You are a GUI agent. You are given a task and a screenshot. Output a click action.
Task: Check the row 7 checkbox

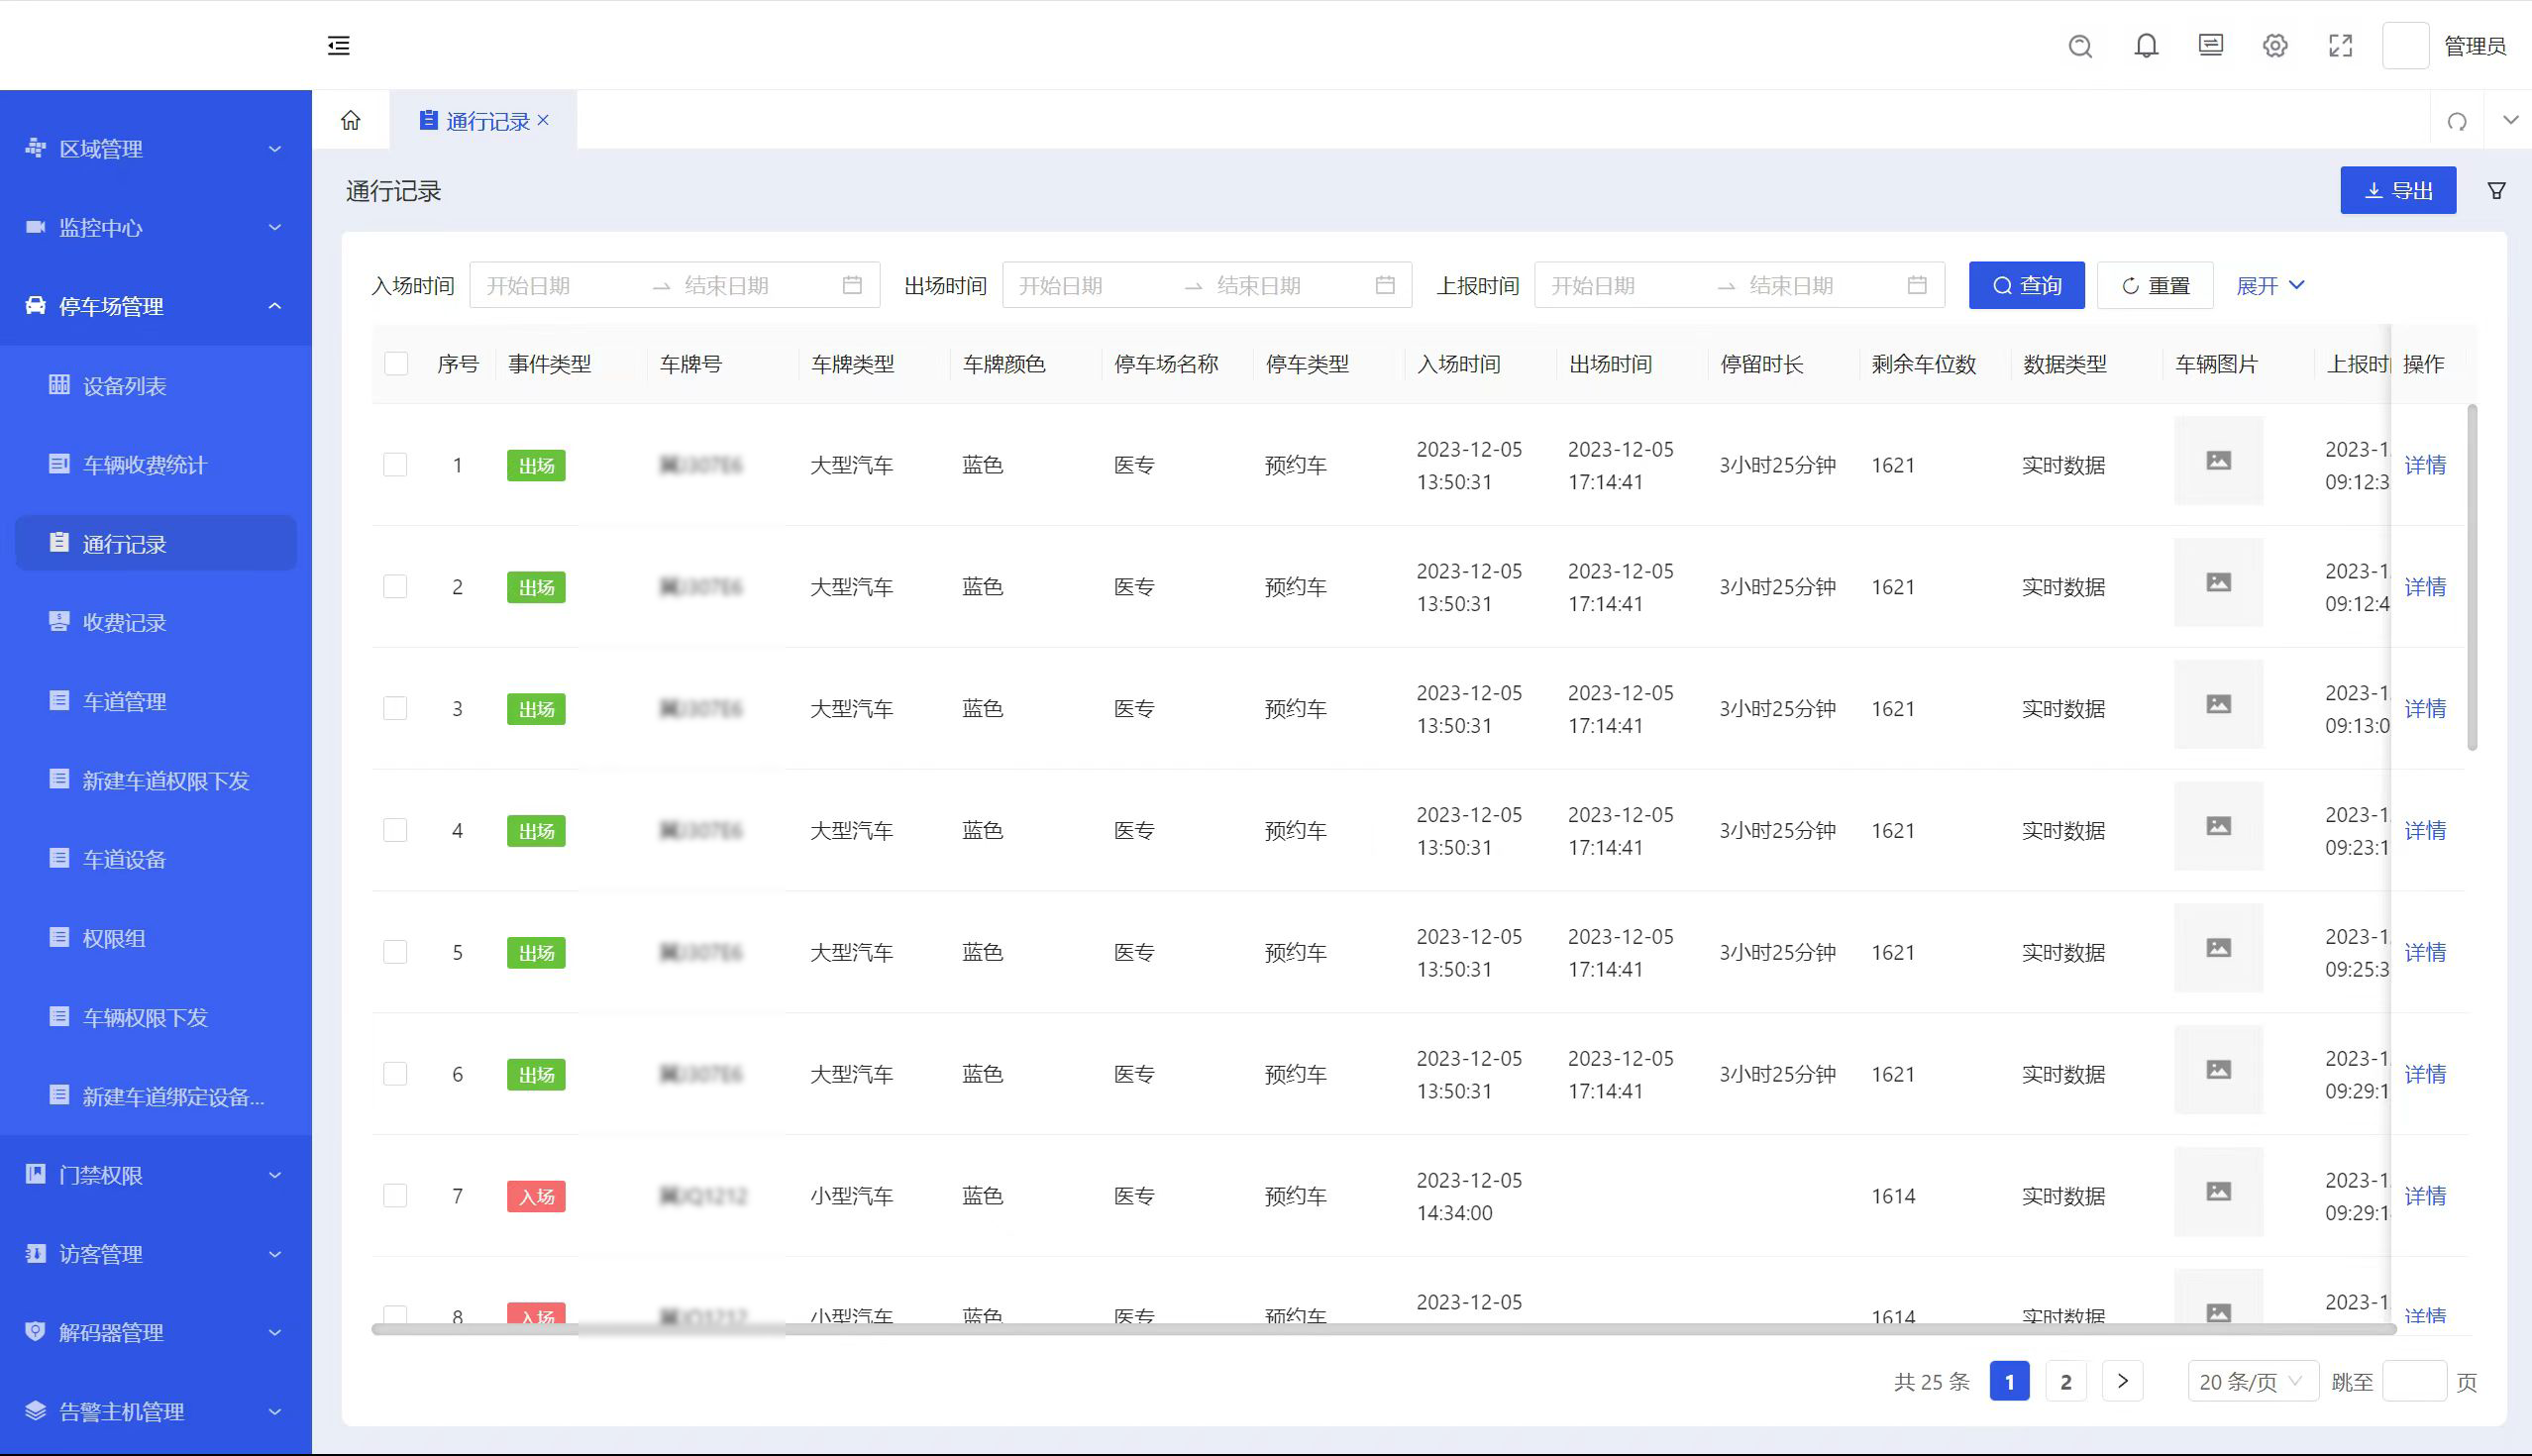(395, 1196)
